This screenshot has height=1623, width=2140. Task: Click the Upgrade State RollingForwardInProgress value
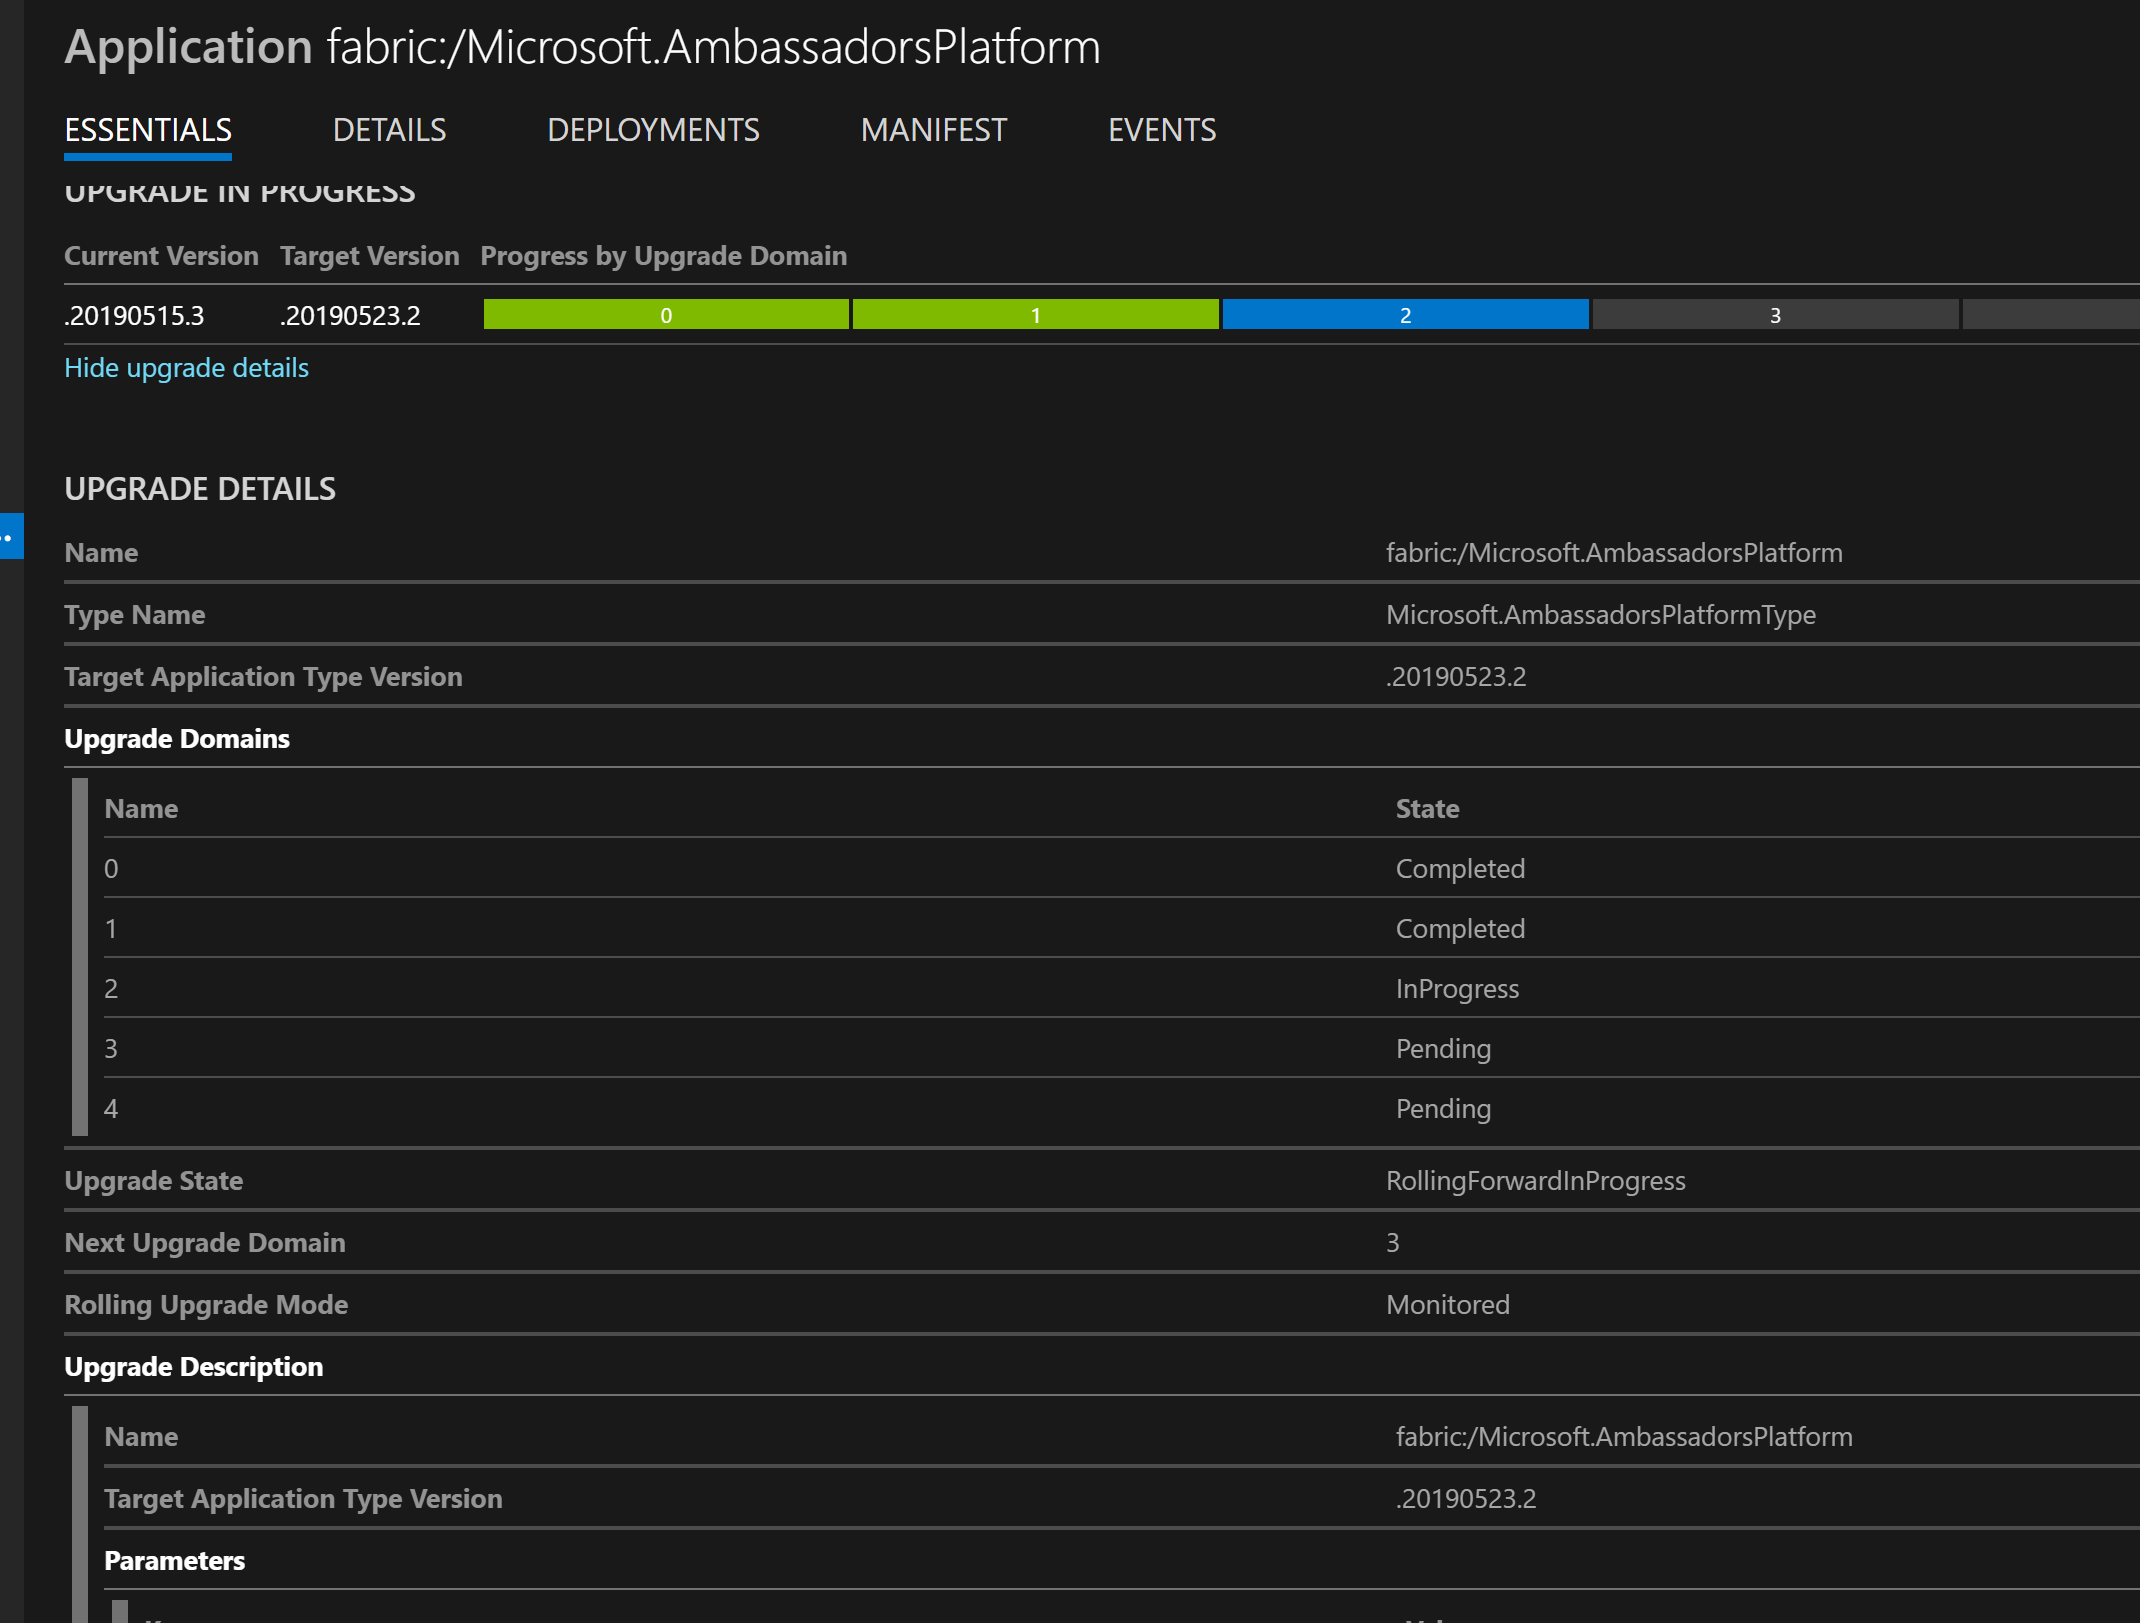pos(1535,1181)
